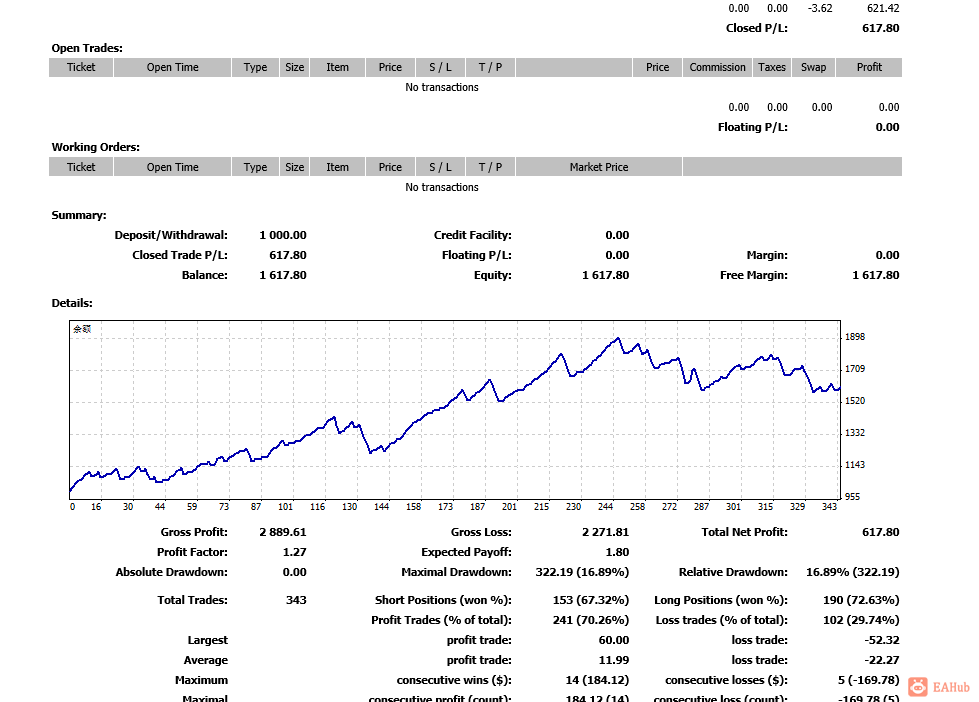Click the Type header in Working Orders table

pyautogui.click(x=255, y=167)
